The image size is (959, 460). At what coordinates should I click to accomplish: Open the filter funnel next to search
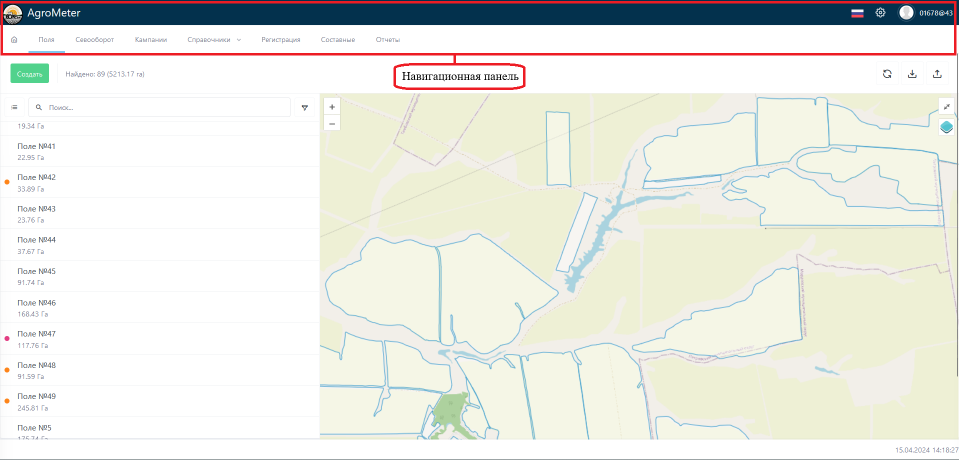(x=305, y=107)
